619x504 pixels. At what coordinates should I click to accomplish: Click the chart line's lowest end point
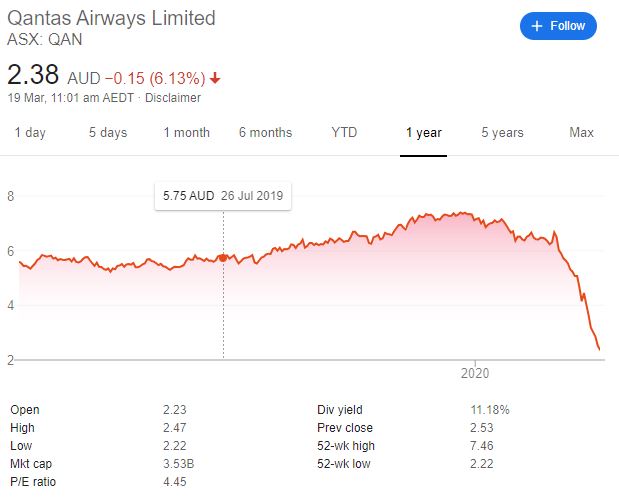tap(599, 349)
